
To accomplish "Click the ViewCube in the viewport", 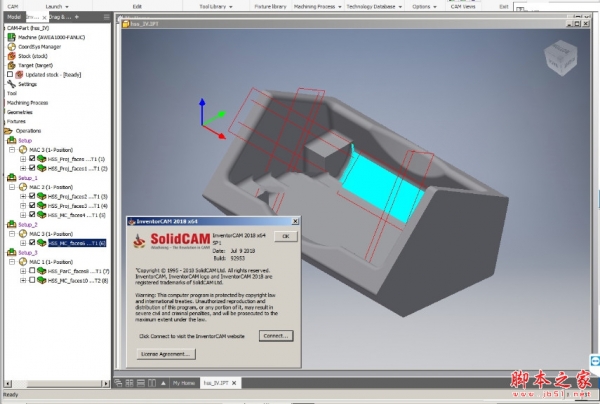I will click(556, 57).
